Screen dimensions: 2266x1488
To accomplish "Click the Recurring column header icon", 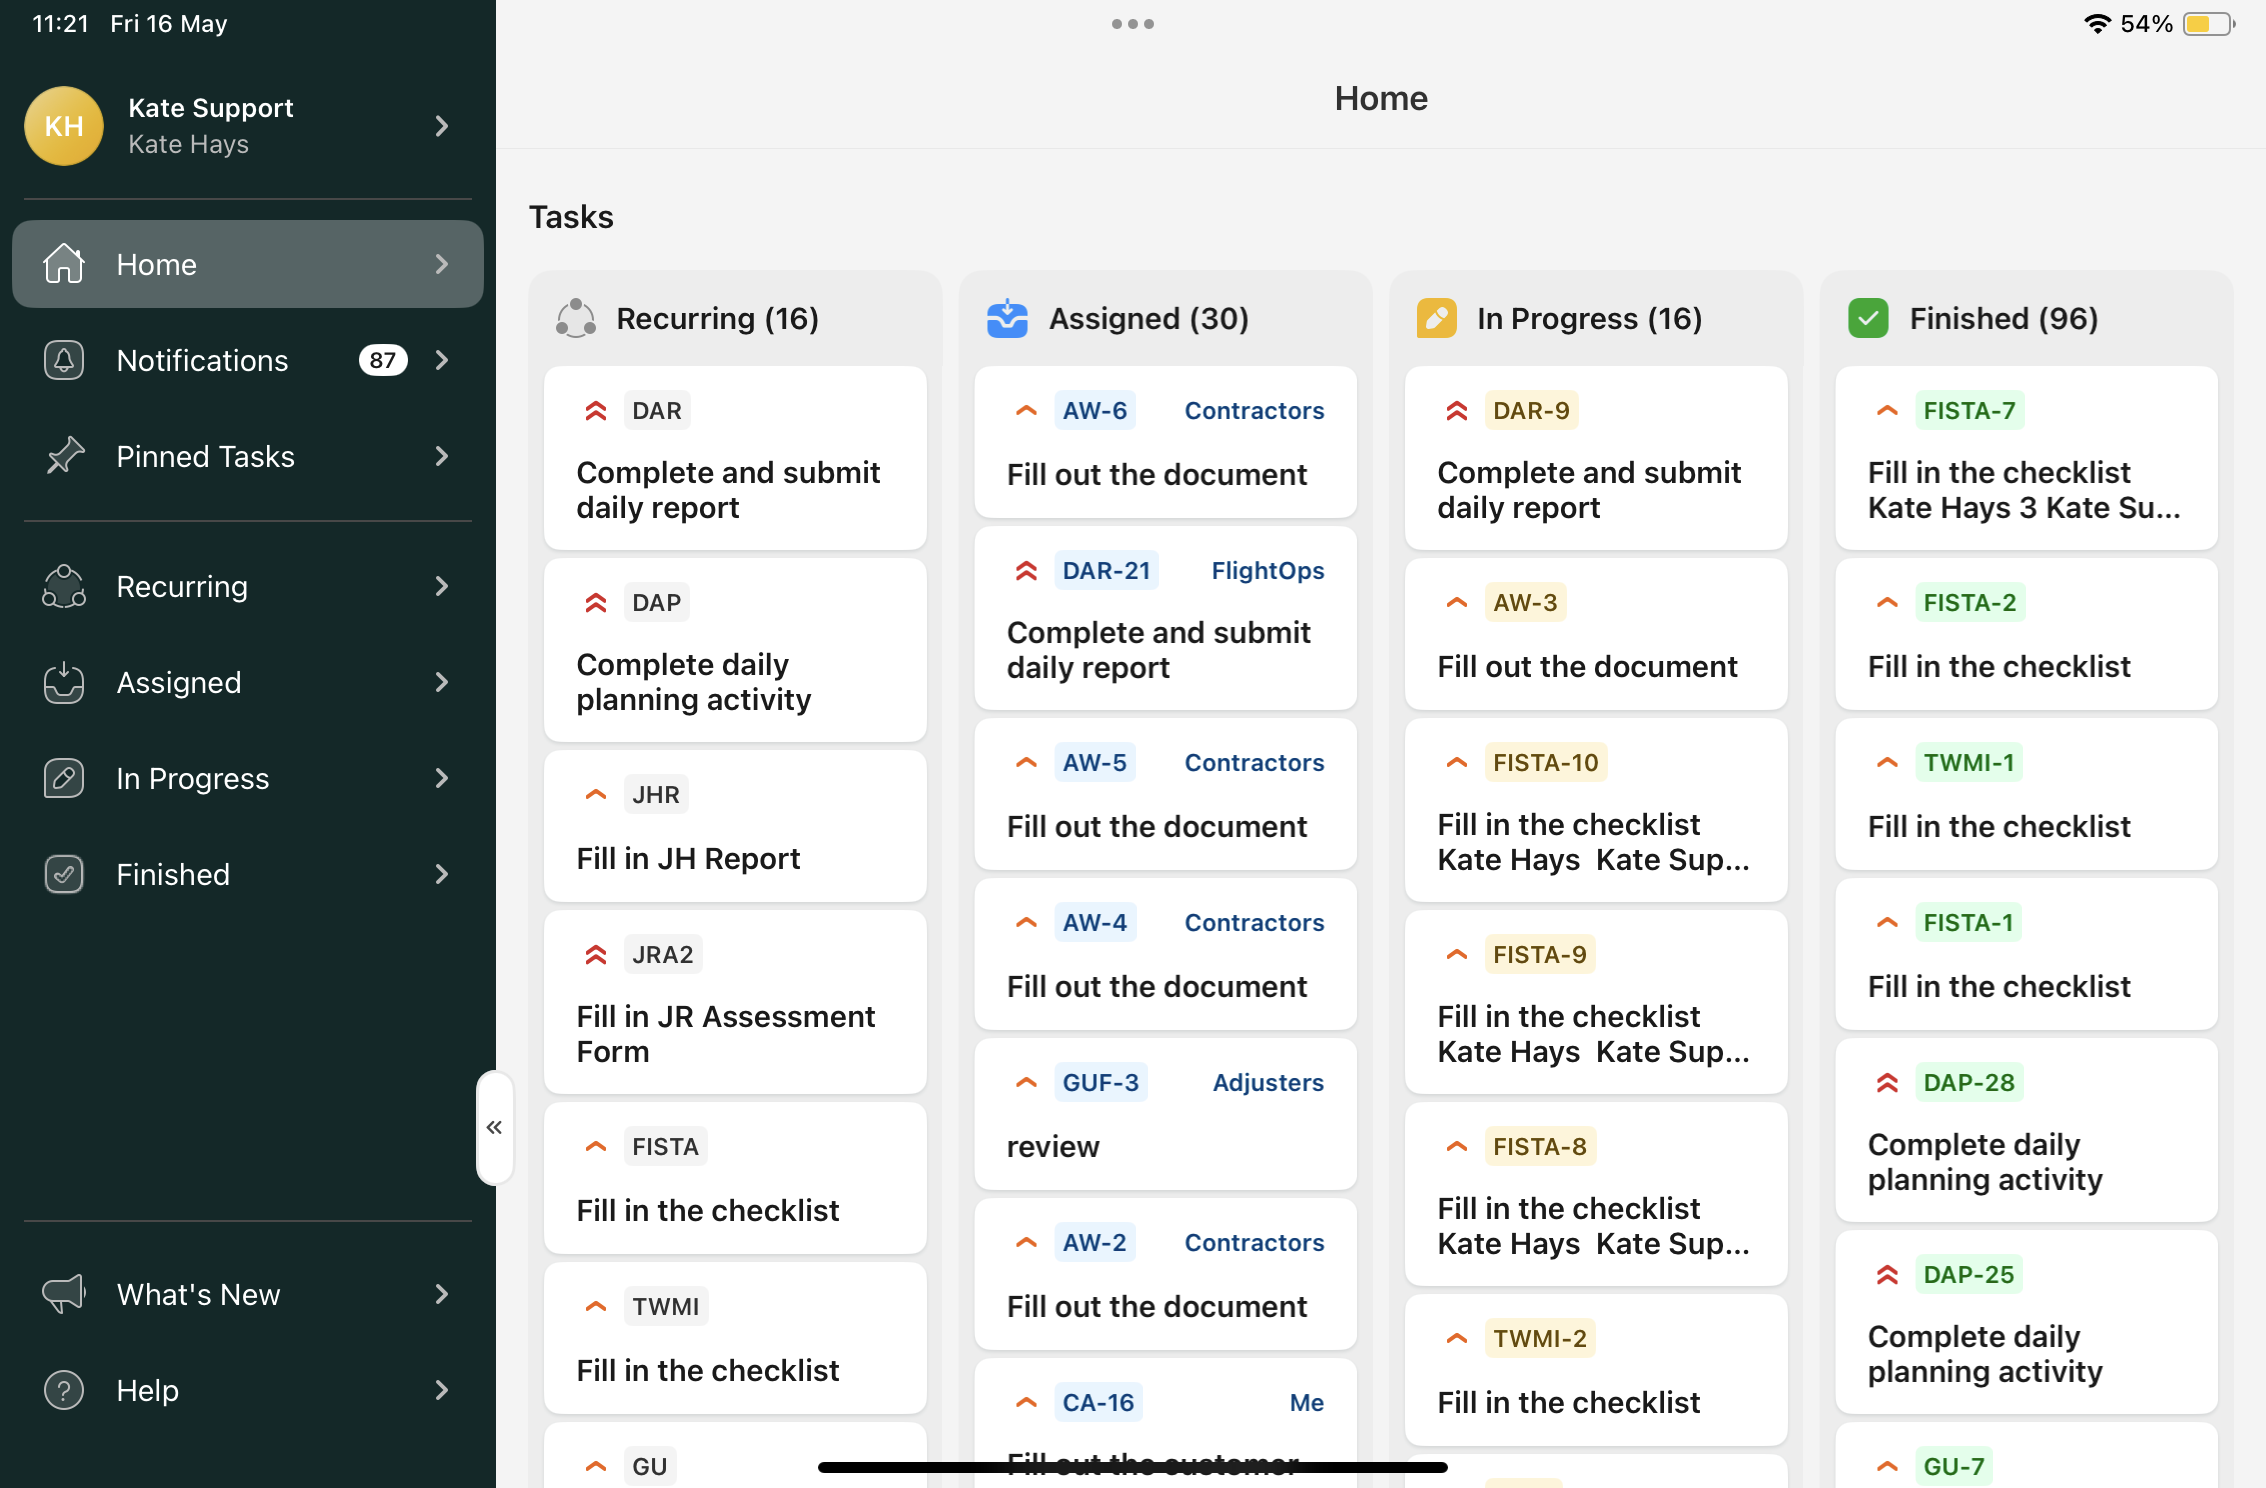I will tap(576, 319).
